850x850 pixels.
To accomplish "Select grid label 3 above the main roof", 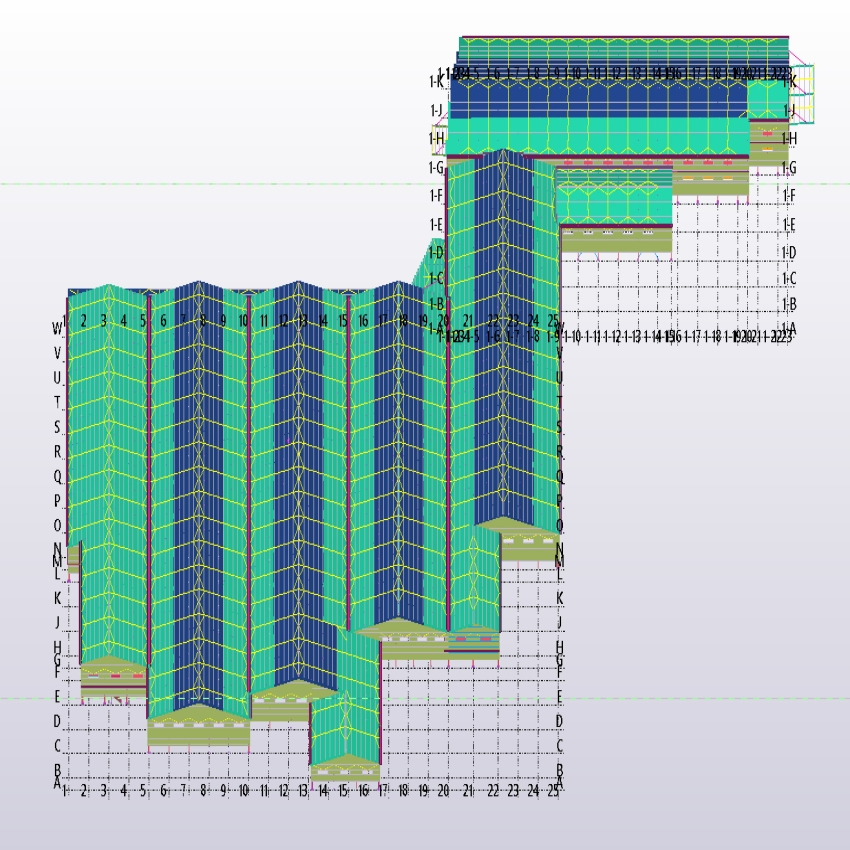I will 103,320.
